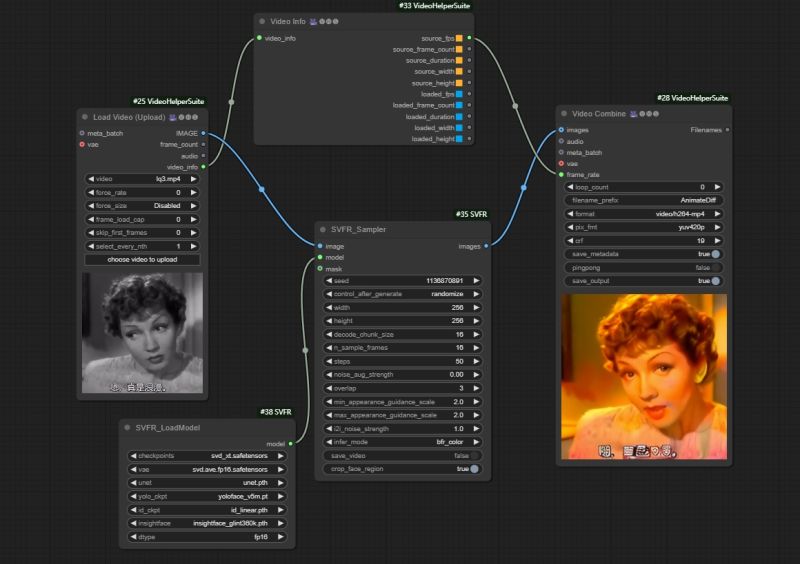Click the #35 SVFR node badge

coord(471,214)
